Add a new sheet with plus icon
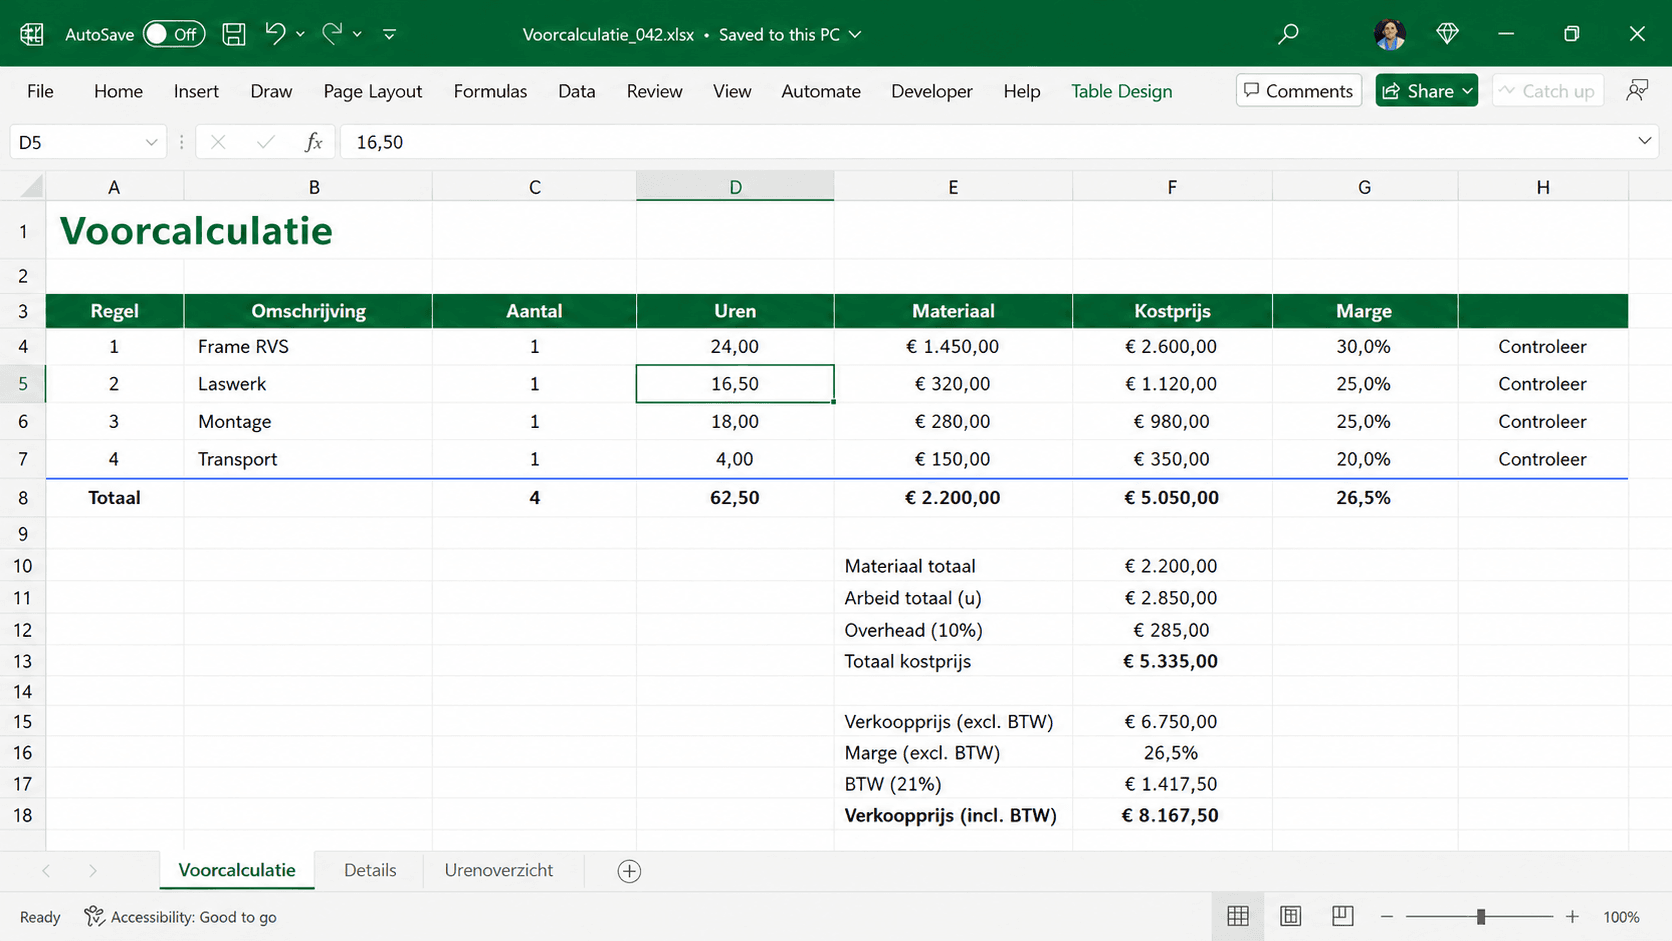1672x941 pixels. tap(629, 871)
